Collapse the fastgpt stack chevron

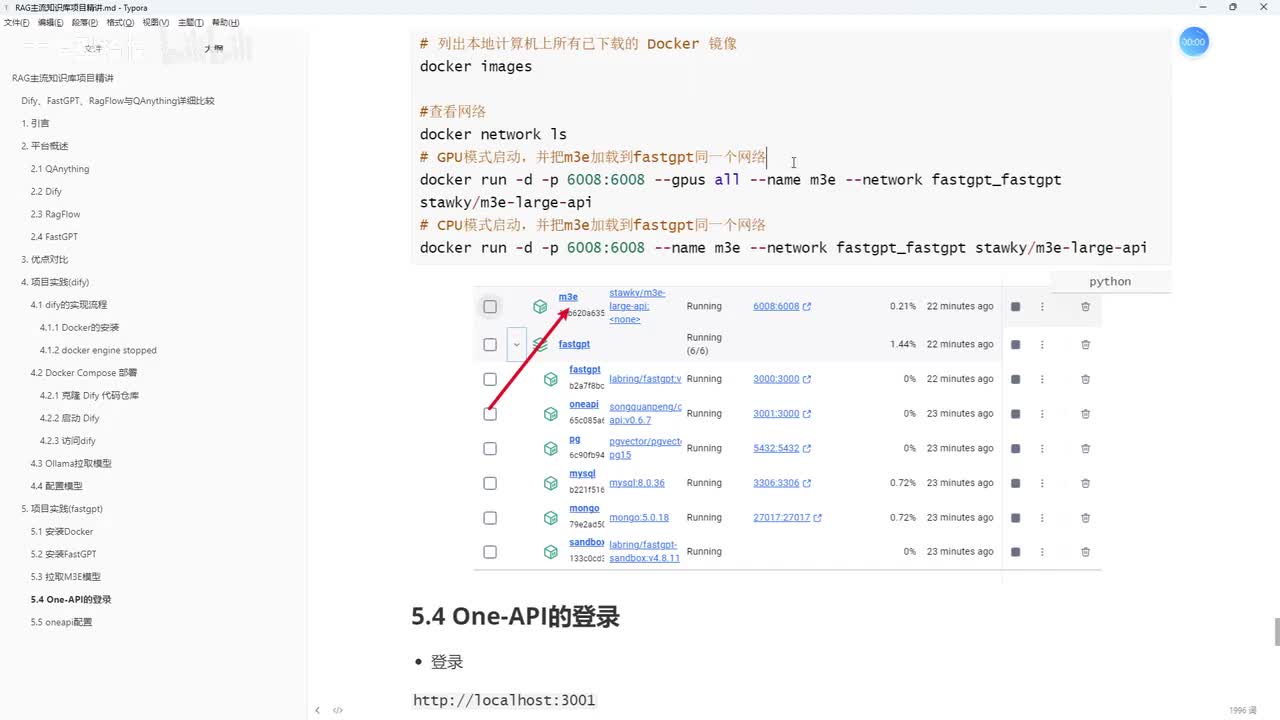pos(516,344)
